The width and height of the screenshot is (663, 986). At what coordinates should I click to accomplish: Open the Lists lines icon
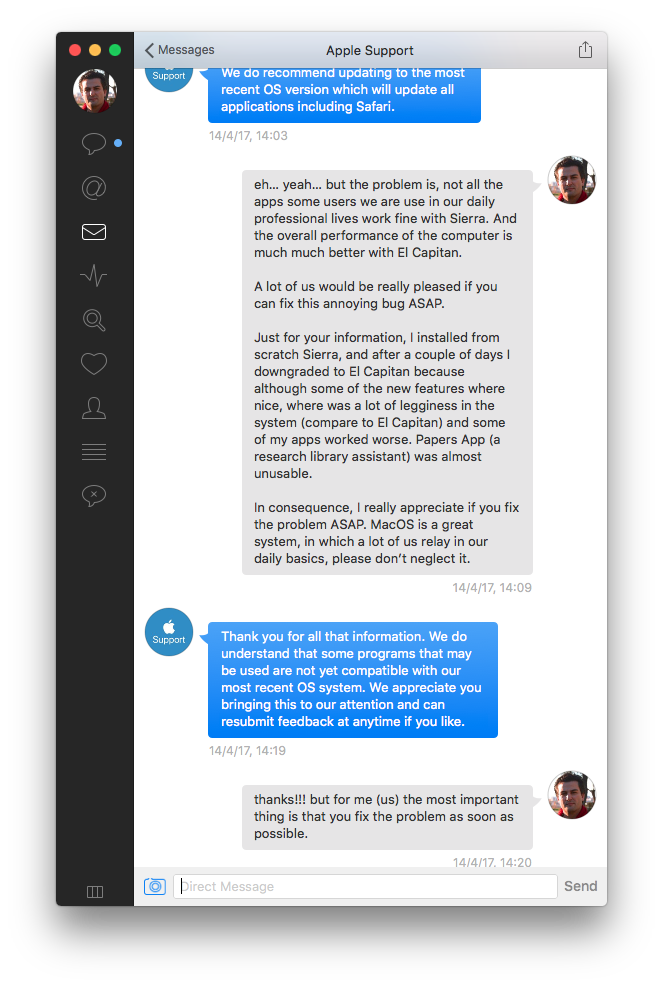(94, 452)
